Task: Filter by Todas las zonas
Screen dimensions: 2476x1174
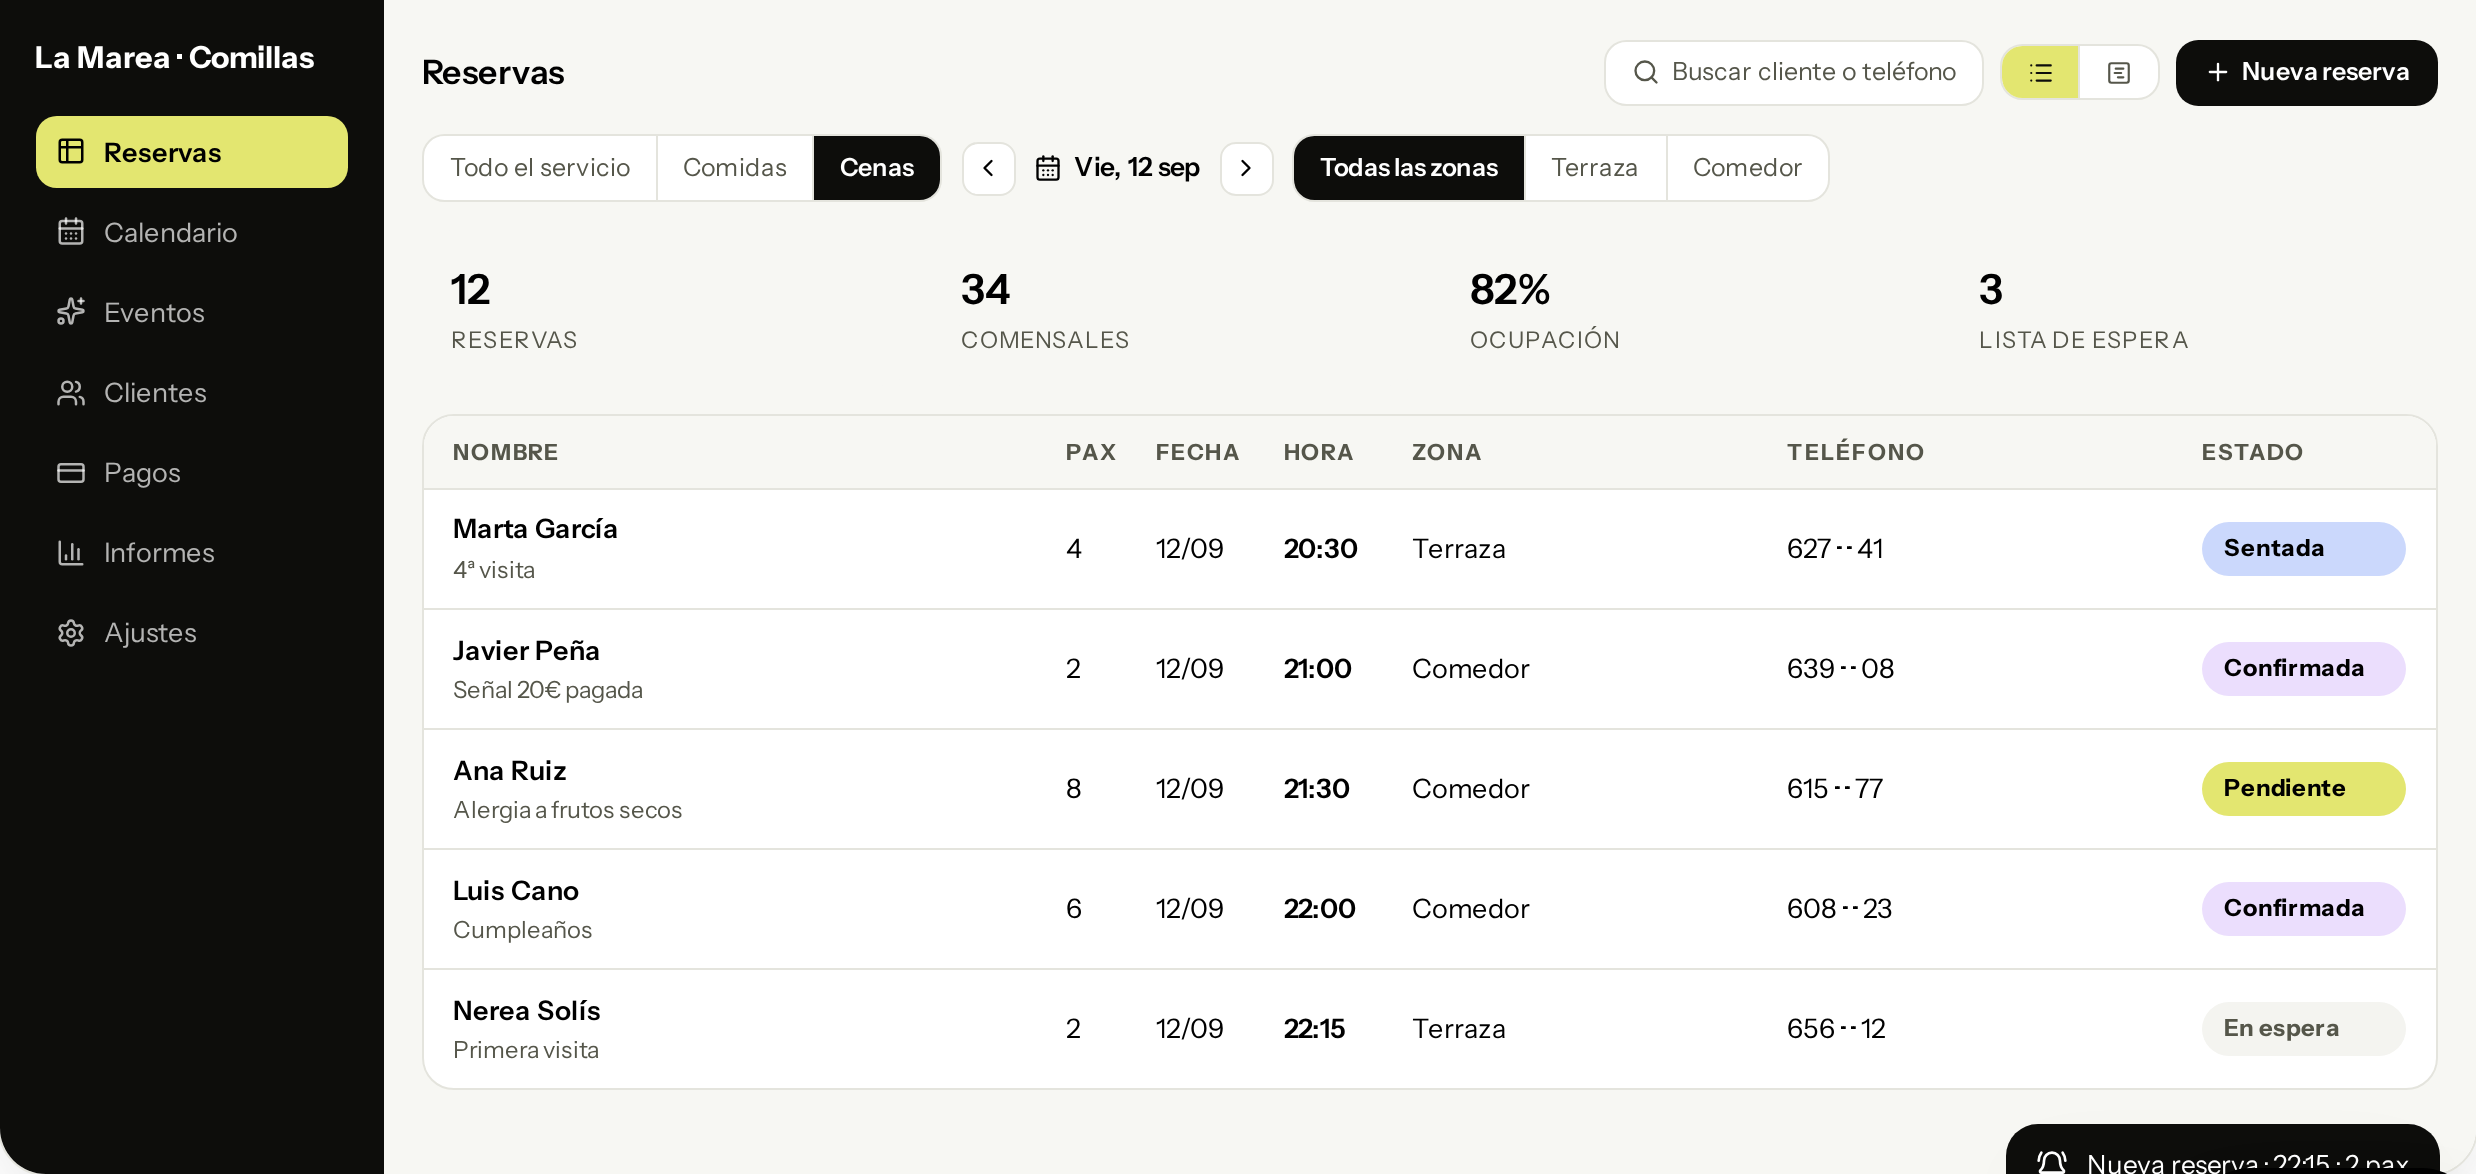Action: coord(1409,167)
